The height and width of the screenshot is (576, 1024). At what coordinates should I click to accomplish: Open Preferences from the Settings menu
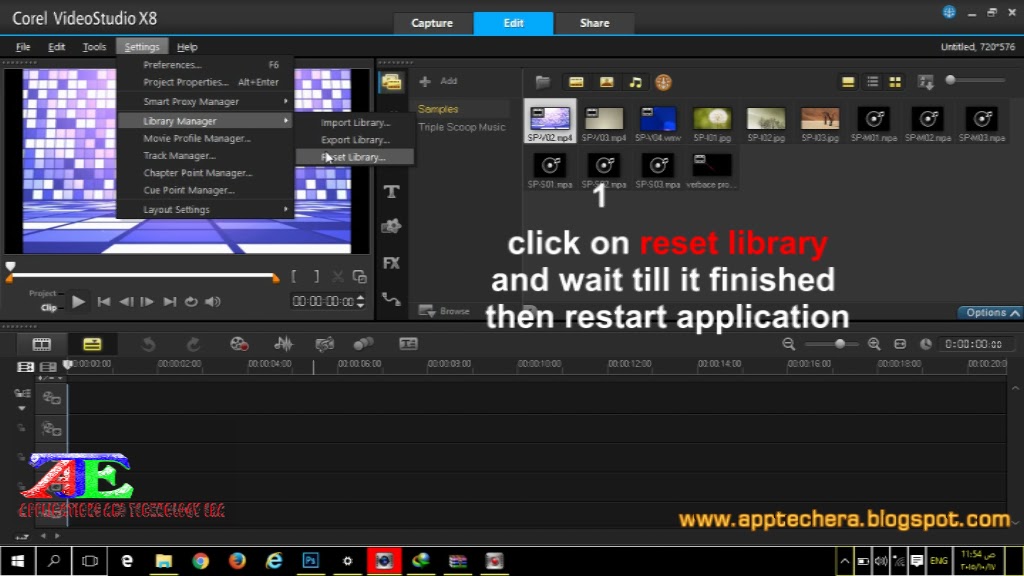click(206, 65)
